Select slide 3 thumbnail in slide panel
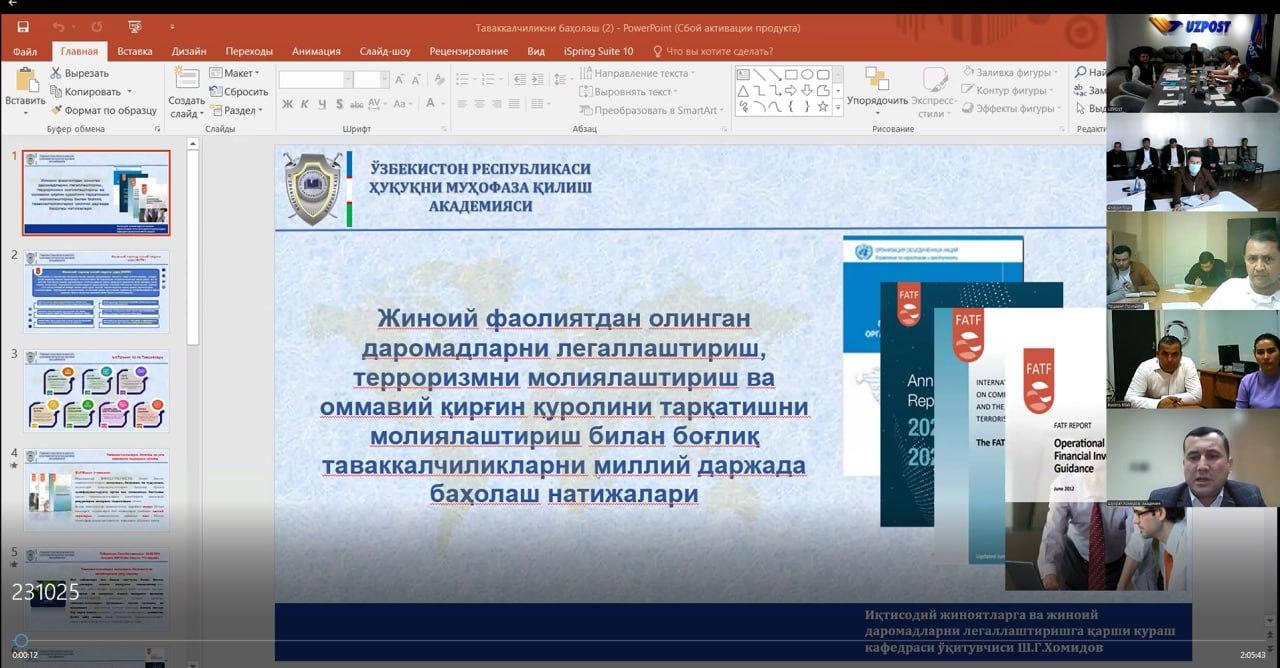The width and height of the screenshot is (1280, 668). click(97, 390)
